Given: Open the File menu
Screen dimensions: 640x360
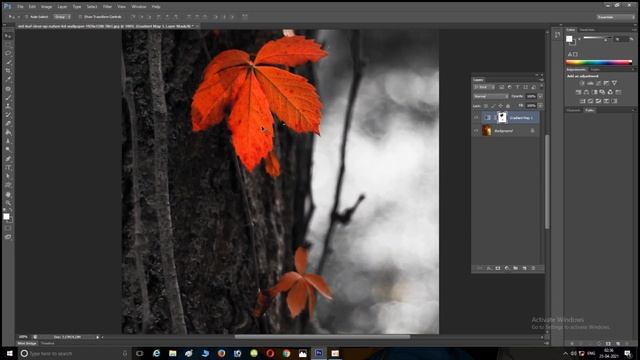Looking at the screenshot, I should [x=20, y=7].
